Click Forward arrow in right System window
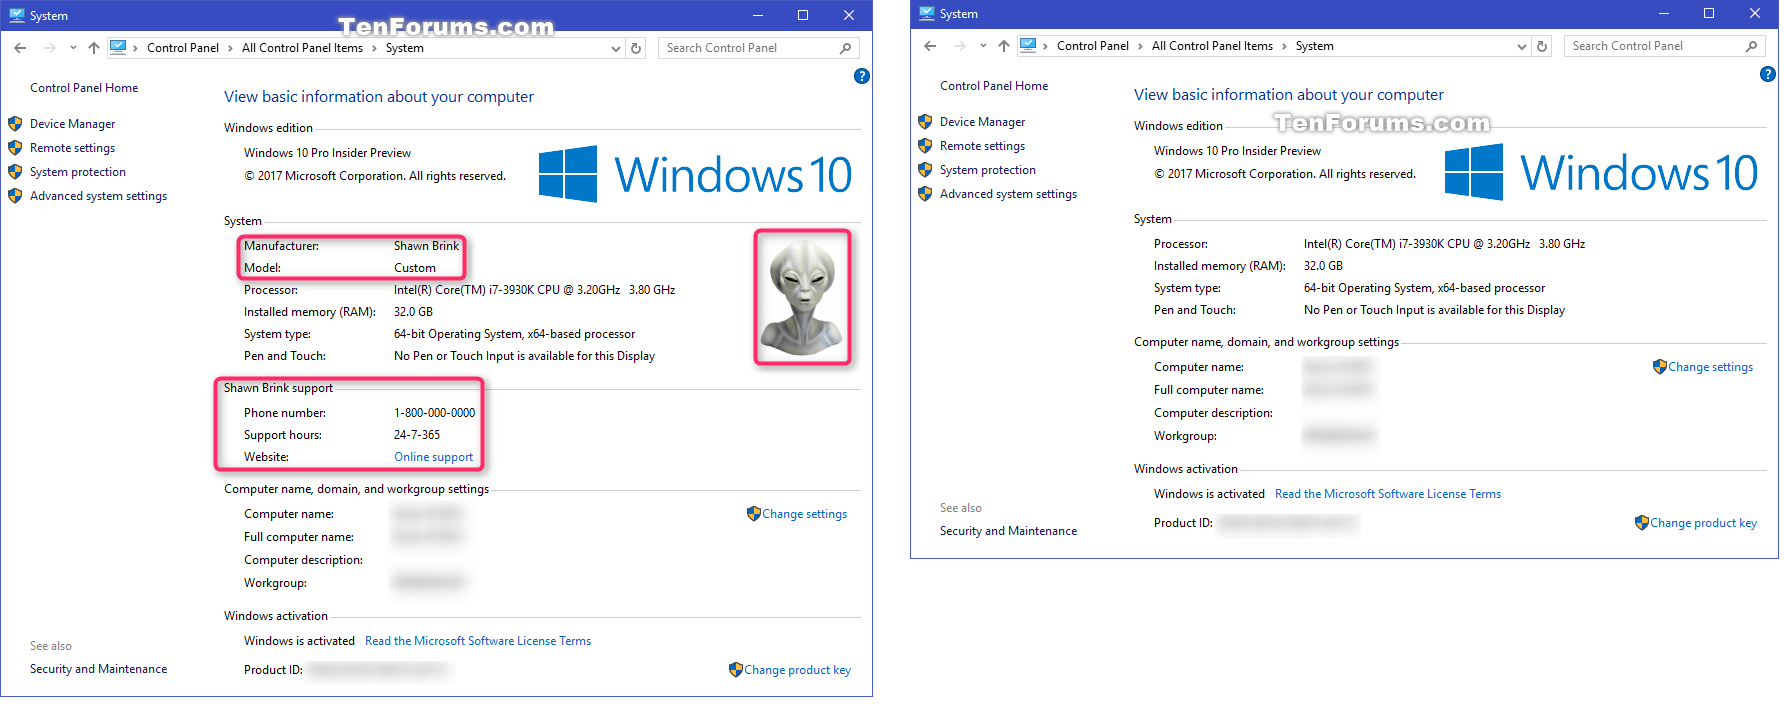This screenshot has width=1784, height=704. click(959, 46)
